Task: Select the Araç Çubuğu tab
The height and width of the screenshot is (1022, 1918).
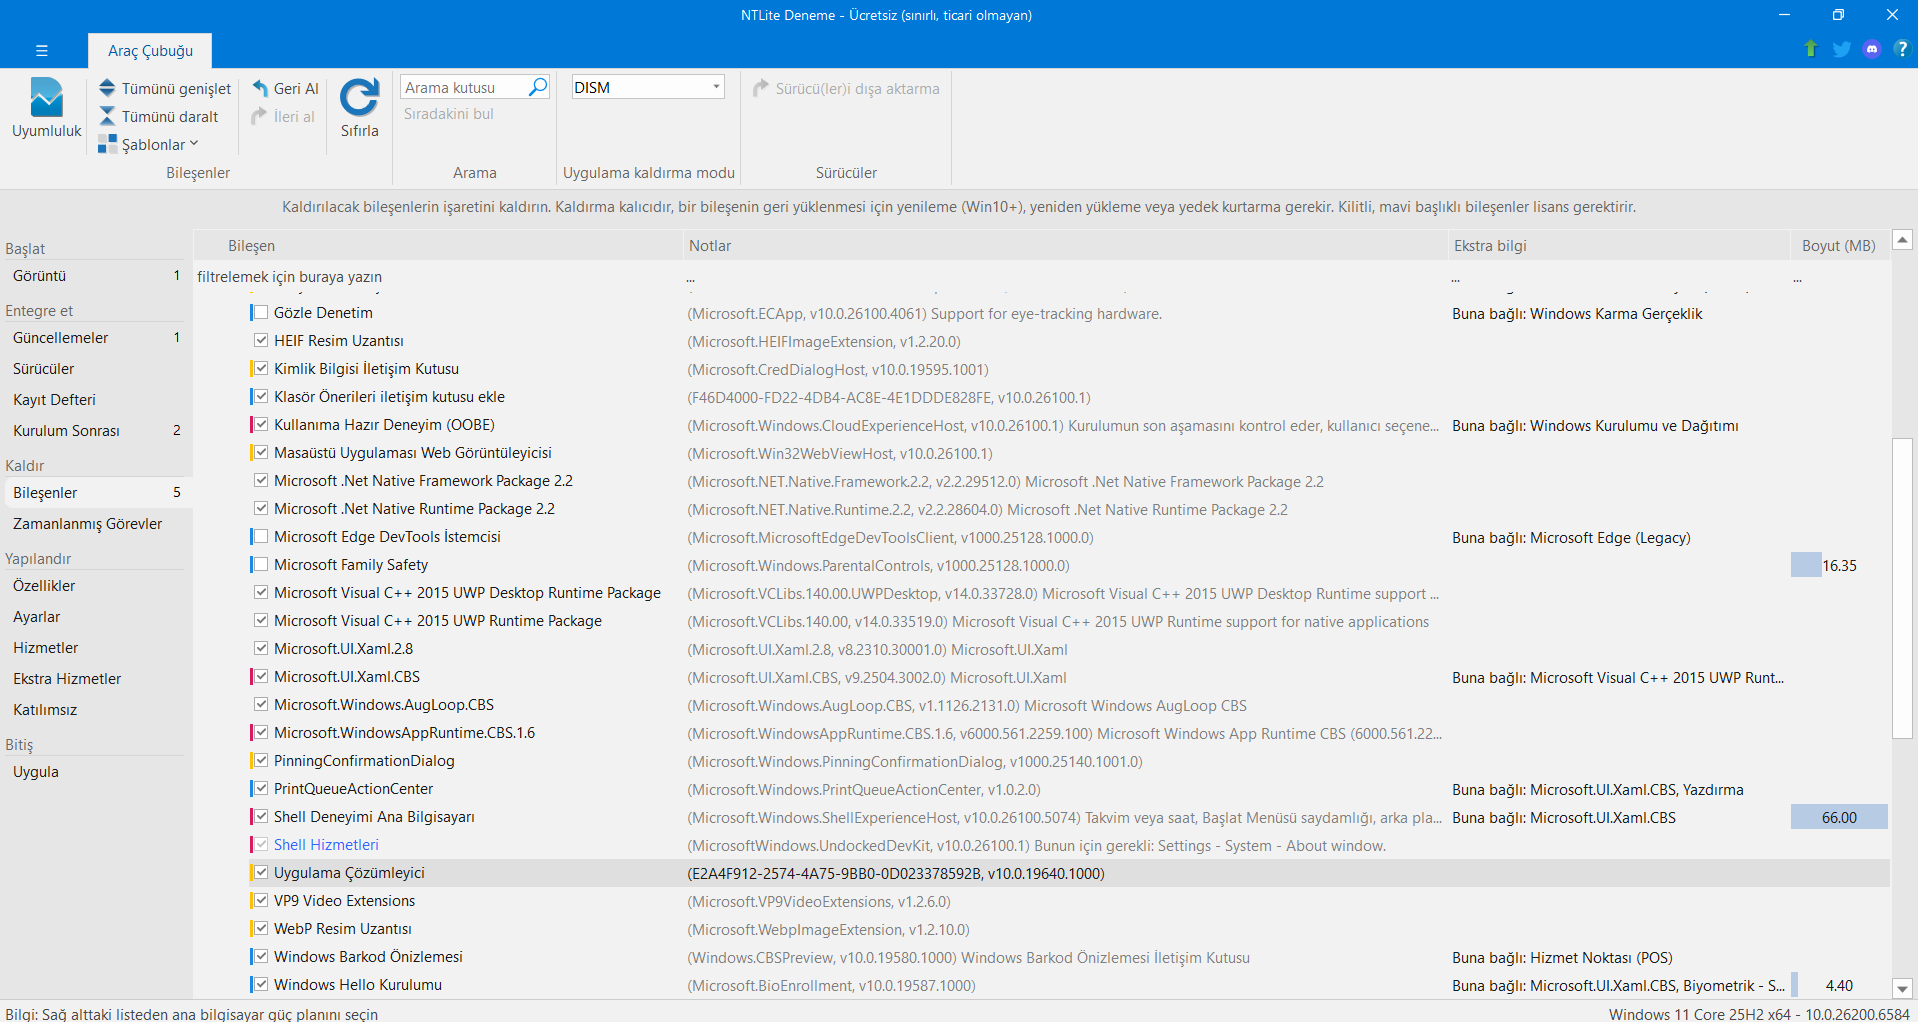Action: pyautogui.click(x=150, y=50)
